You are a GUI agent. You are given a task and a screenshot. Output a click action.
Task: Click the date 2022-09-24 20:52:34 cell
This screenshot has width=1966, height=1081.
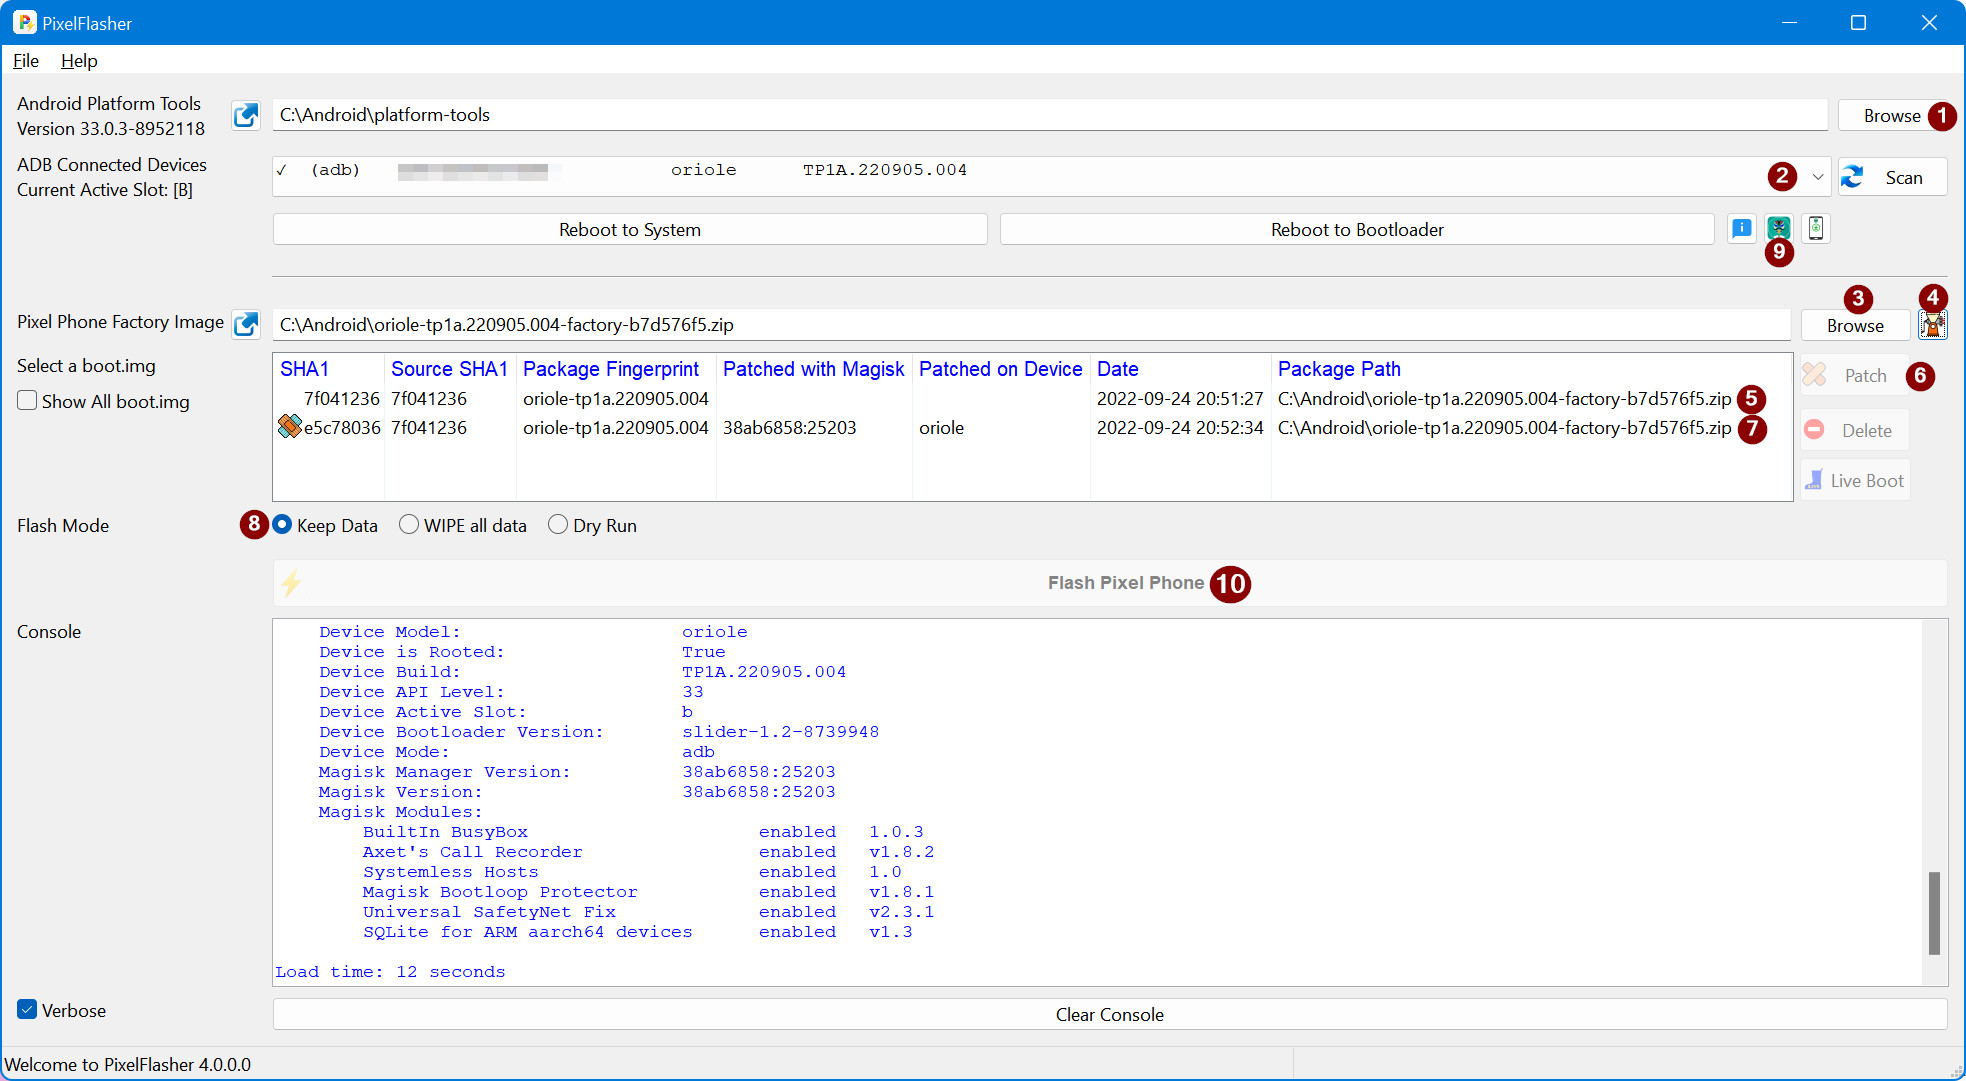(1180, 427)
